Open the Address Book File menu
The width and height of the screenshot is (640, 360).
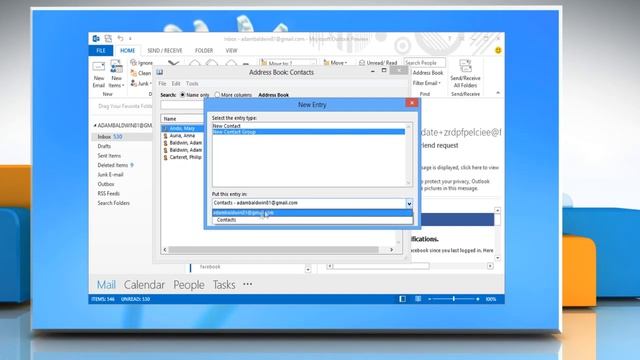[x=162, y=84]
